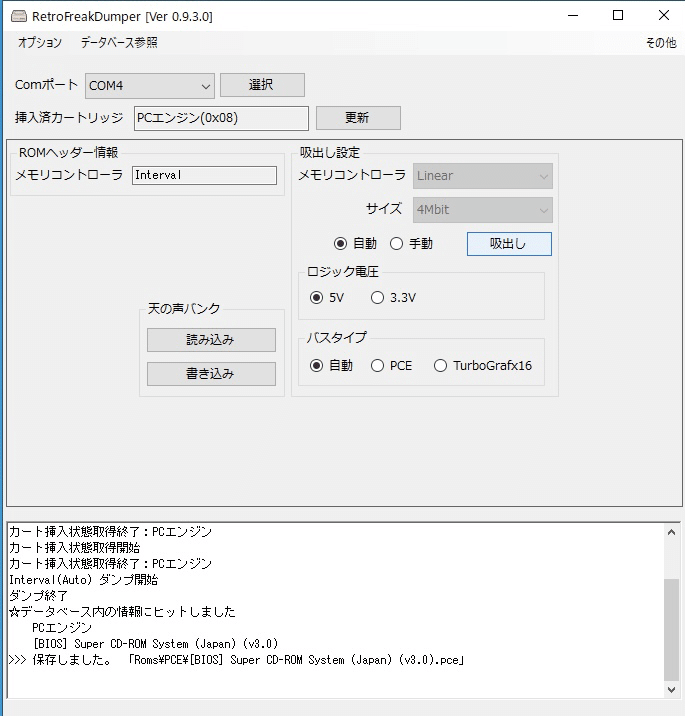Open the Linear memory controller dropdown
Screen dimensions: 685x716
483,176
